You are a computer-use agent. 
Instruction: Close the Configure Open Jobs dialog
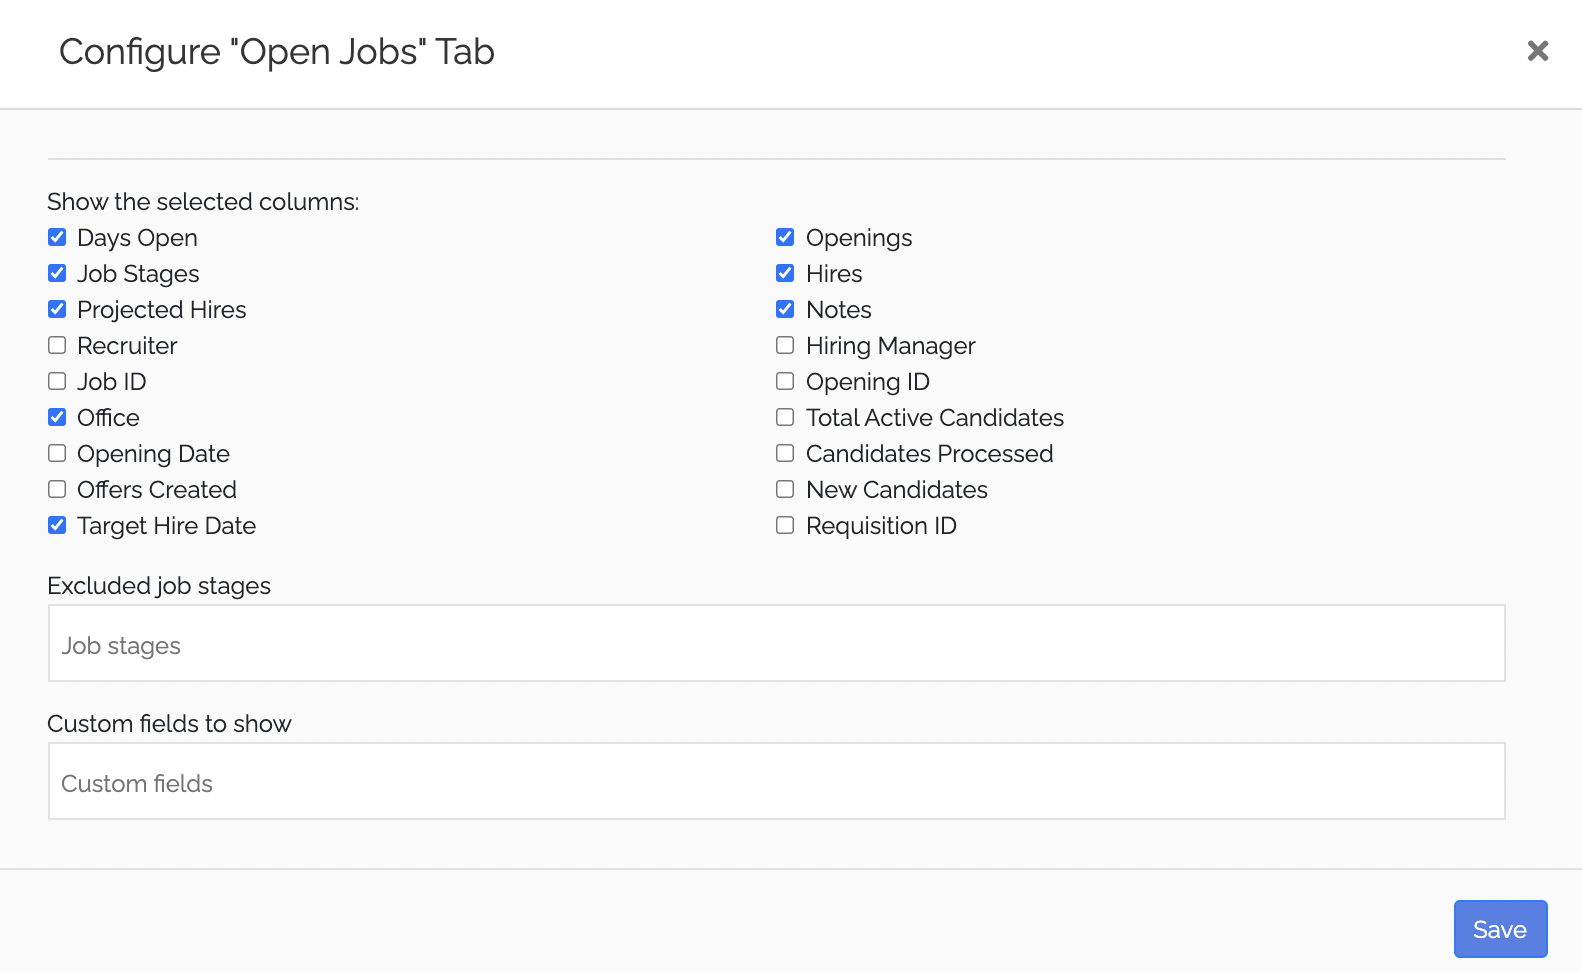1537,51
